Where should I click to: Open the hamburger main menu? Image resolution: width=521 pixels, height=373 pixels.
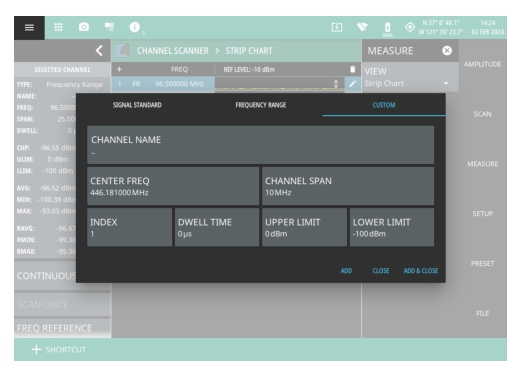pyautogui.click(x=29, y=27)
